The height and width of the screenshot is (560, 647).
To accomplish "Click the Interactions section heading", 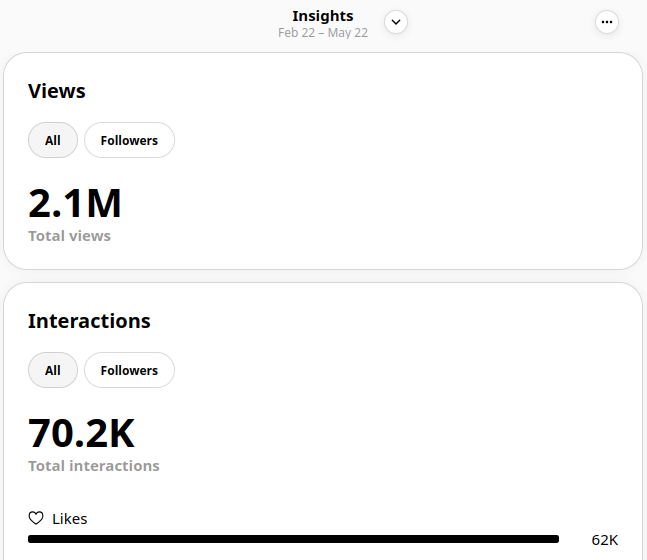I will click(89, 321).
